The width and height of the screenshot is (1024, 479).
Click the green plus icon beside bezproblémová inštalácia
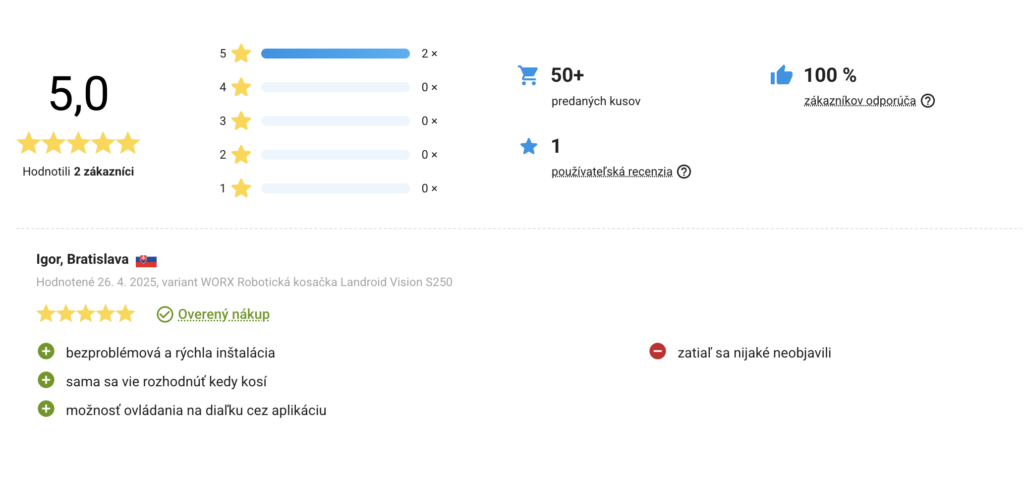(46, 352)
